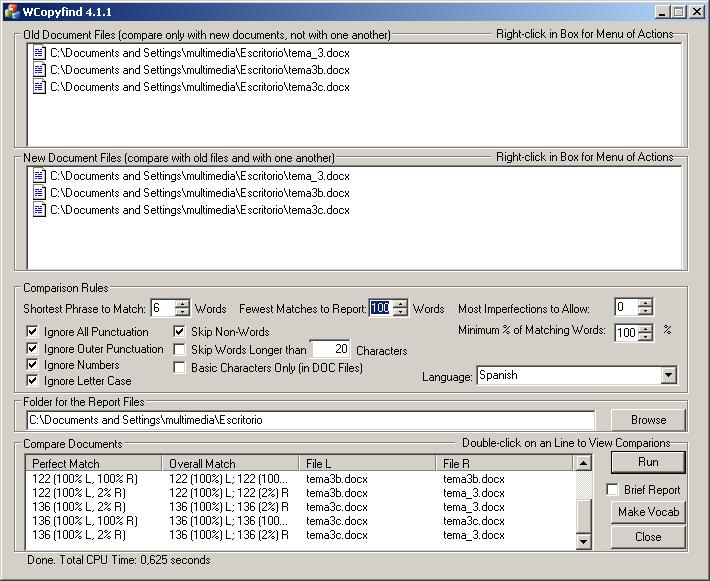The width and height of the screenshot is (710, 581).
Task: Click Fewest Matches to Report field
Action: tap(381, 308)
